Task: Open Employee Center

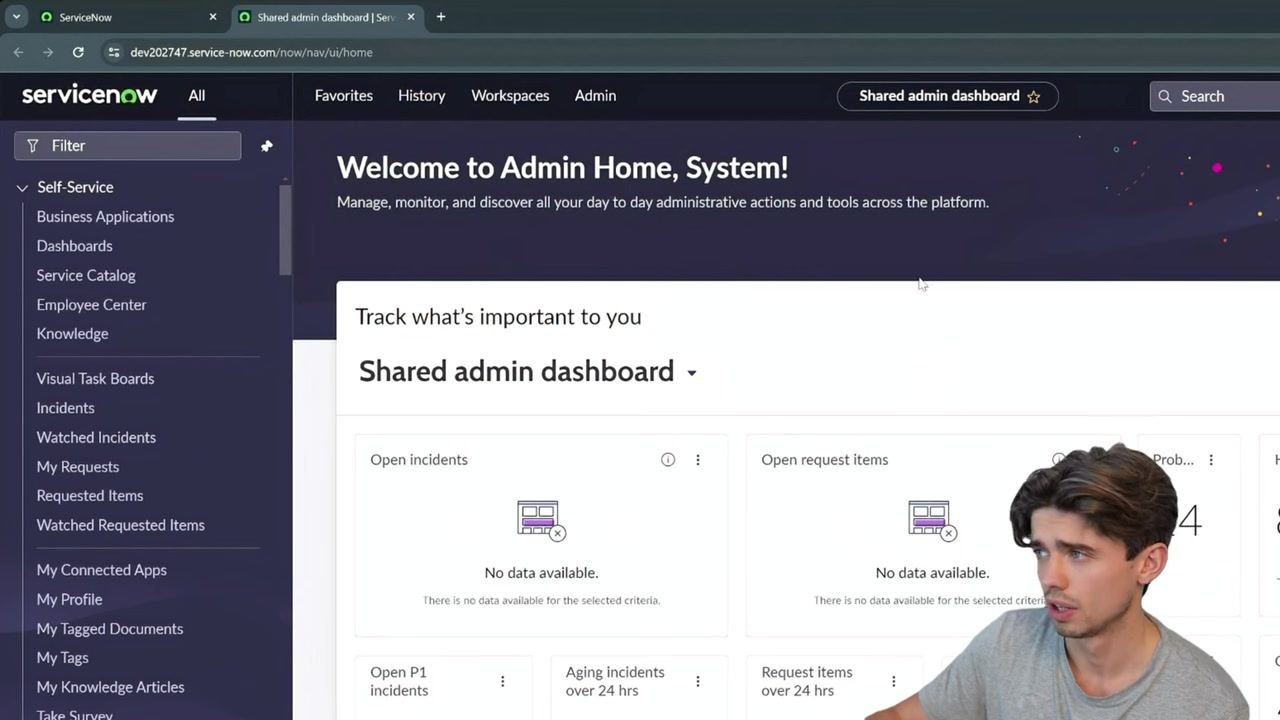Action: pos(91,305)
